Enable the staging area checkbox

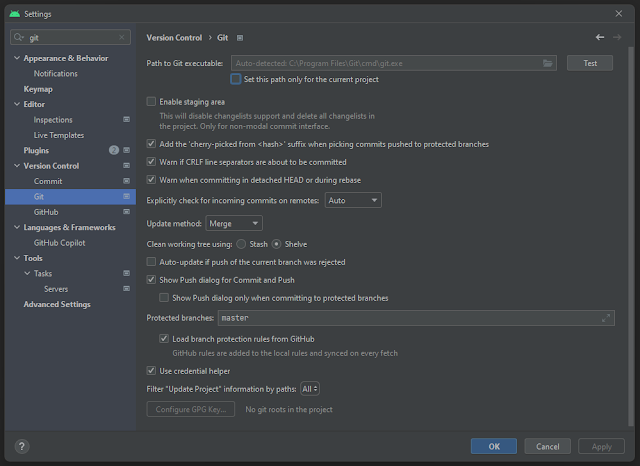click(x=152, y=101)
